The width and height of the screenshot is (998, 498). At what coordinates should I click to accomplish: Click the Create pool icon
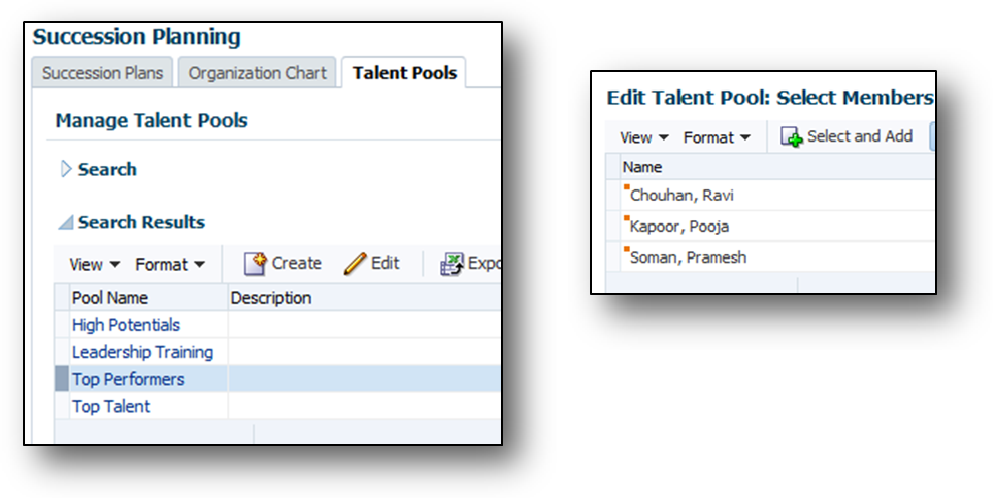tap(256, 264)
